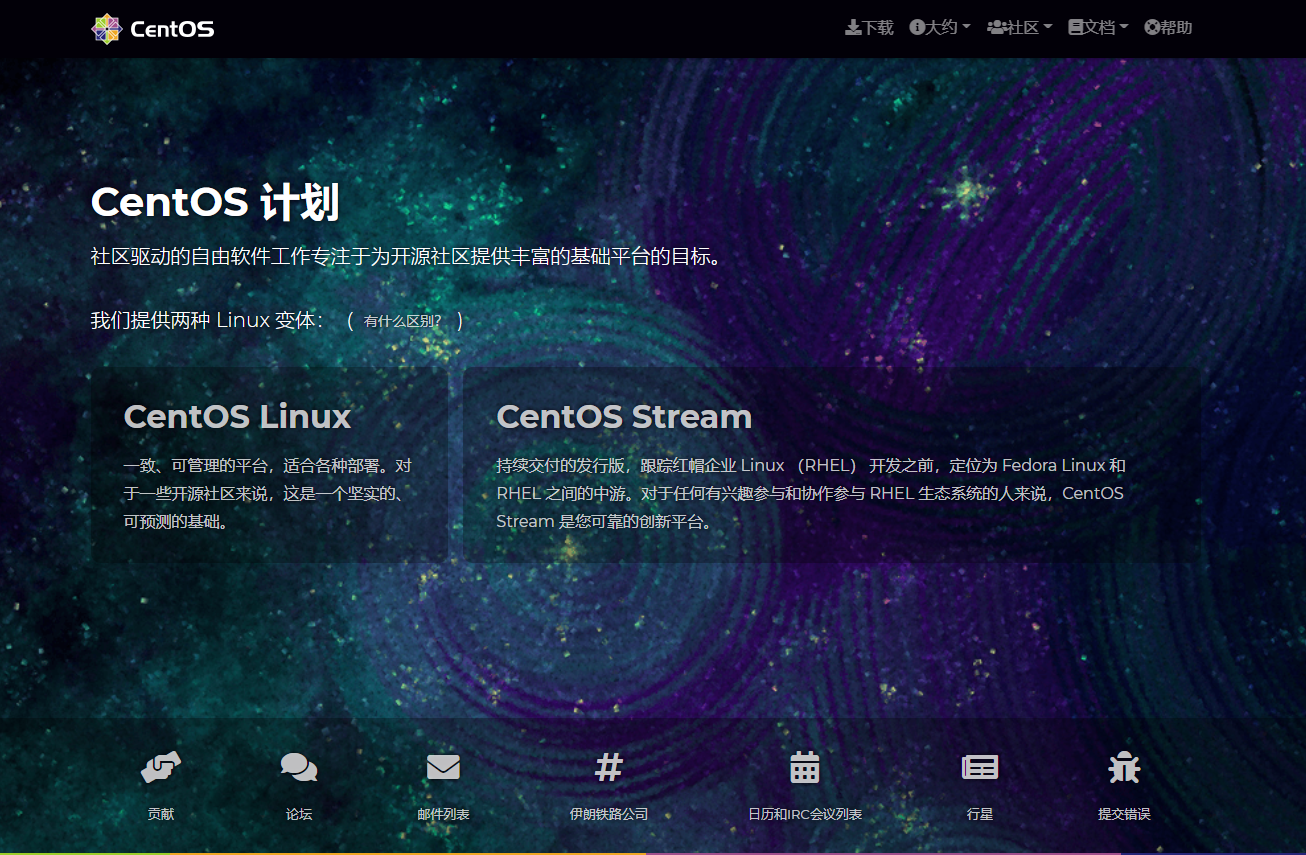Click the handshake 贡献 icon
Screen dimensions: 1306x855
pyautogui.click(x=161, y=767)
